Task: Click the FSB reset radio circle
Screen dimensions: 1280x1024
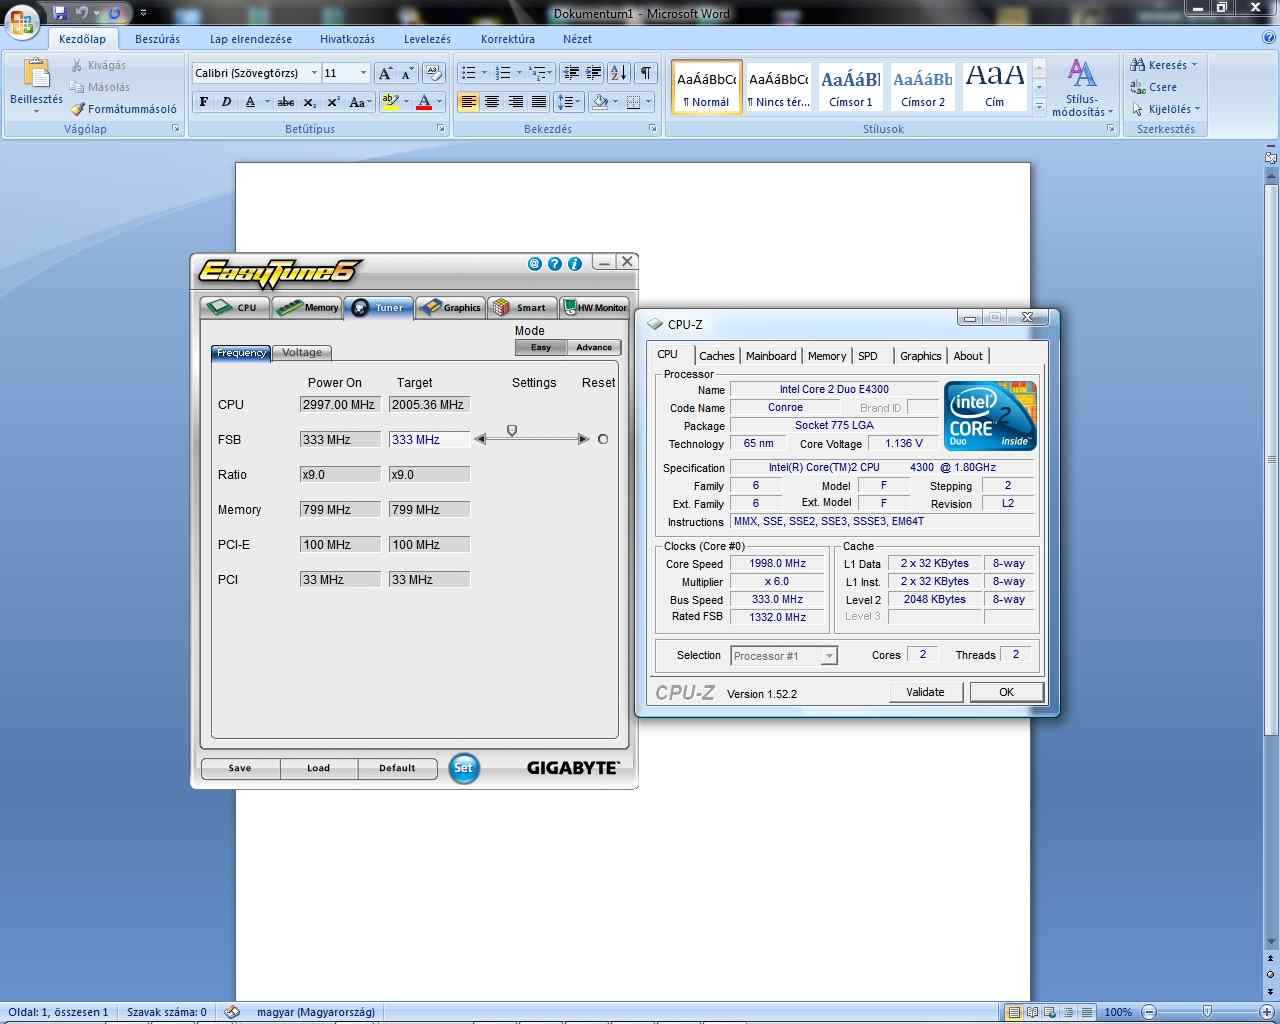Action: point(603,439)
